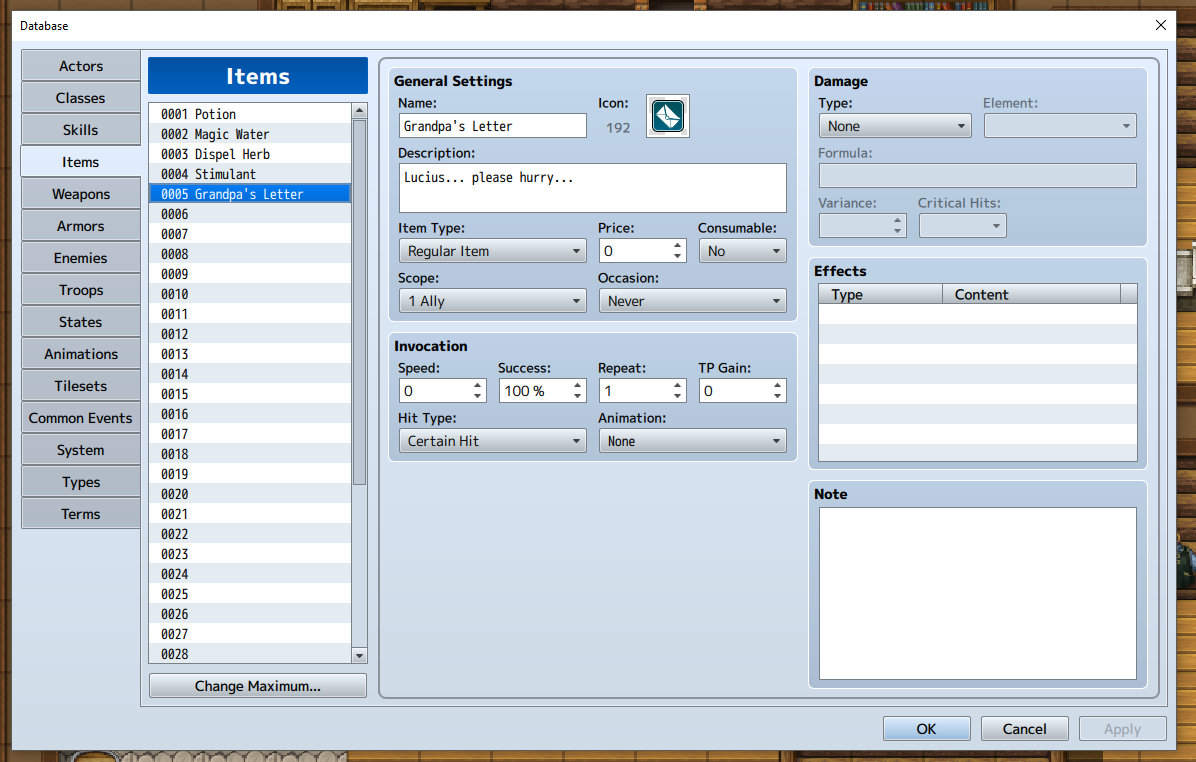The image size is (1196, 762).
Task: Expand the Hit Type dropdown
Action: (x=492, y=441)
